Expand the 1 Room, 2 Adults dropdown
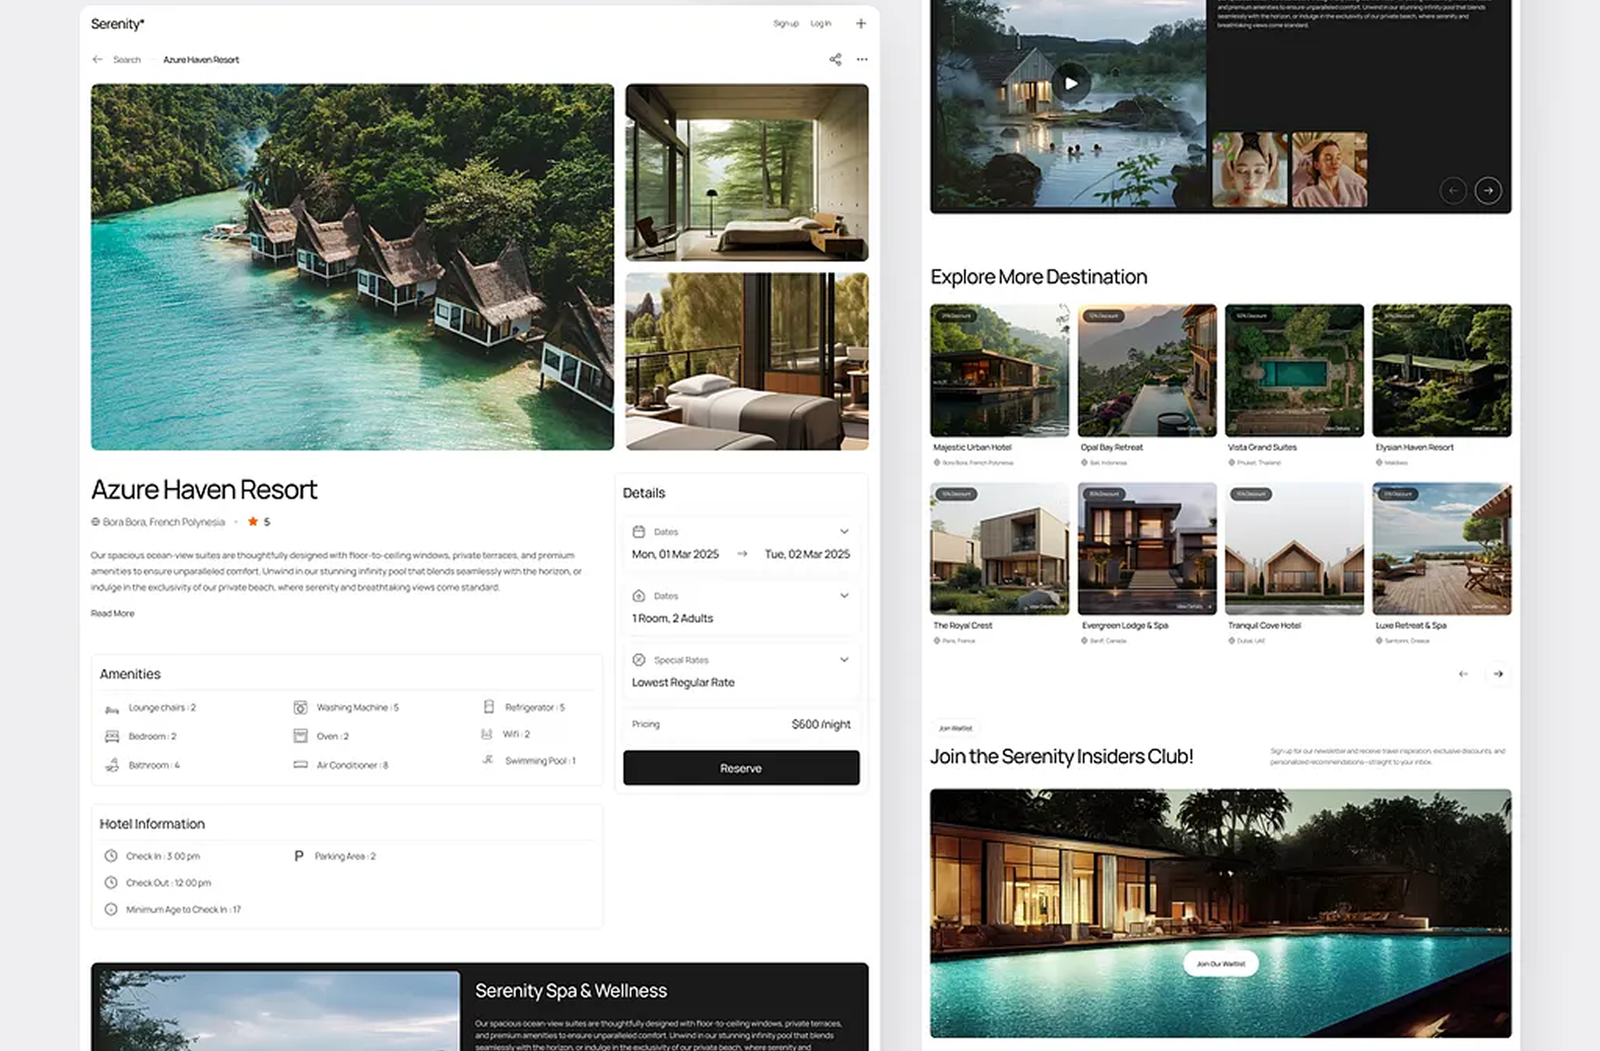Viewport: 1600px width, 1051px height. pos(844,596)
